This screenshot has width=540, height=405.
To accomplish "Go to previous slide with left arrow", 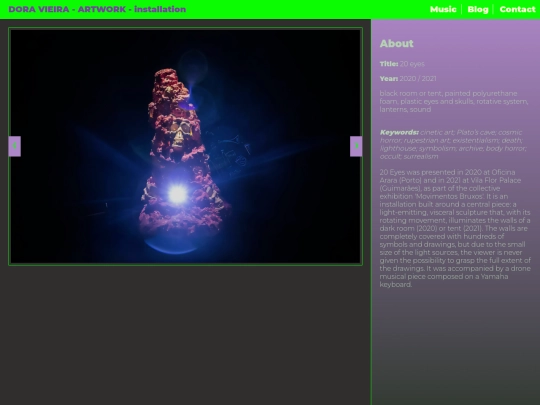I will click(x=14, y=146).
